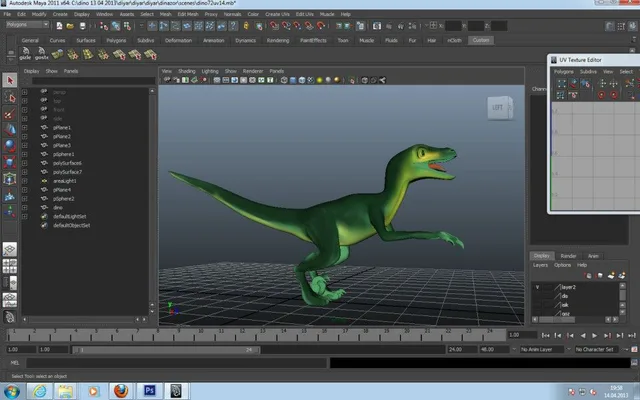The image size is (640, 400).
Task: Open the Anim layer tab
Action: [593, 256]
